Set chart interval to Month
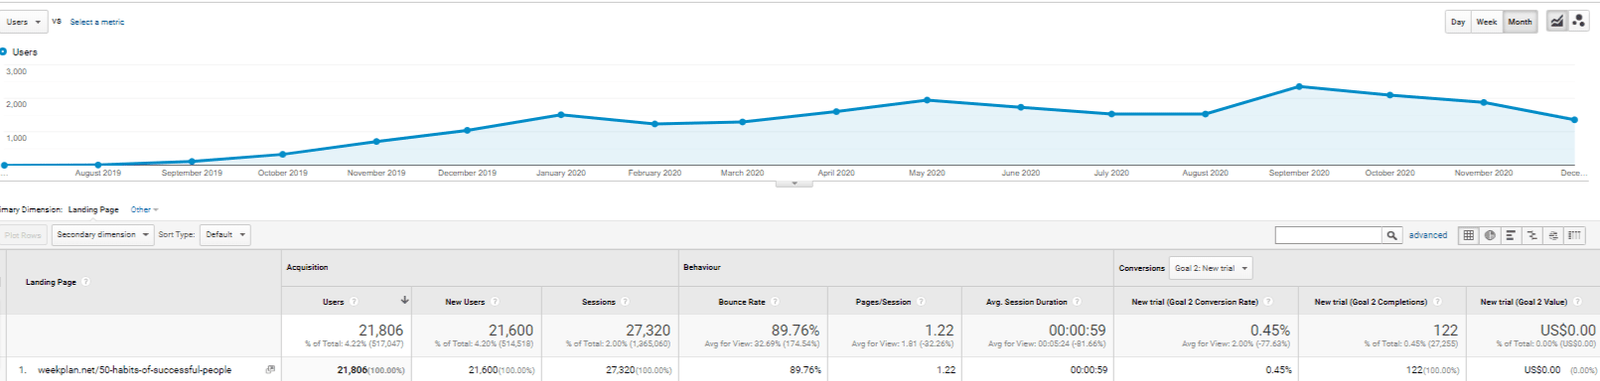This screenshot has height=381, width=1600. [x=1520, y=22]
